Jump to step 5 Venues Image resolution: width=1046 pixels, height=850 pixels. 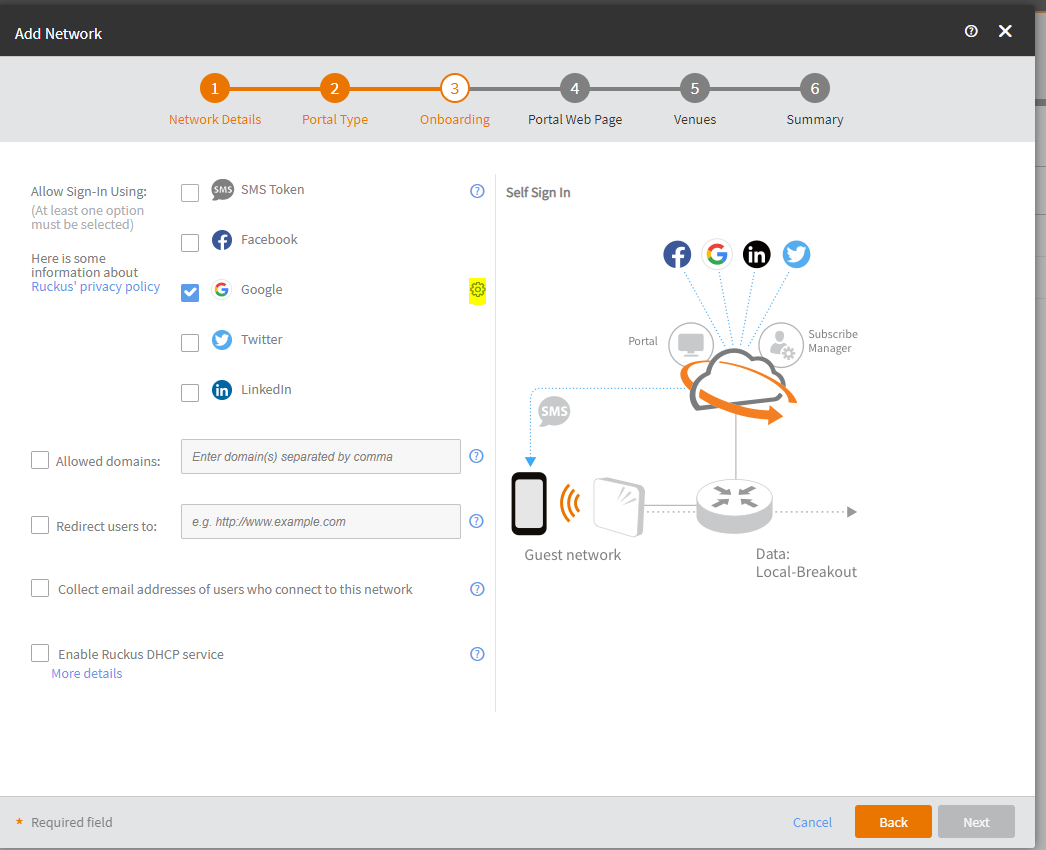pos(694,88)
